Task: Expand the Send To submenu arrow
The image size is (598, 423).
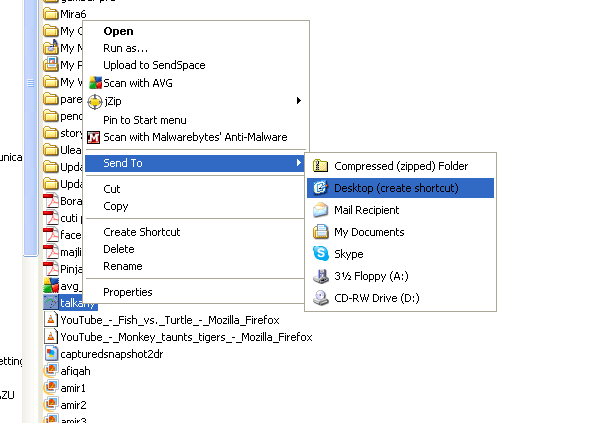Action: (299, 163)
